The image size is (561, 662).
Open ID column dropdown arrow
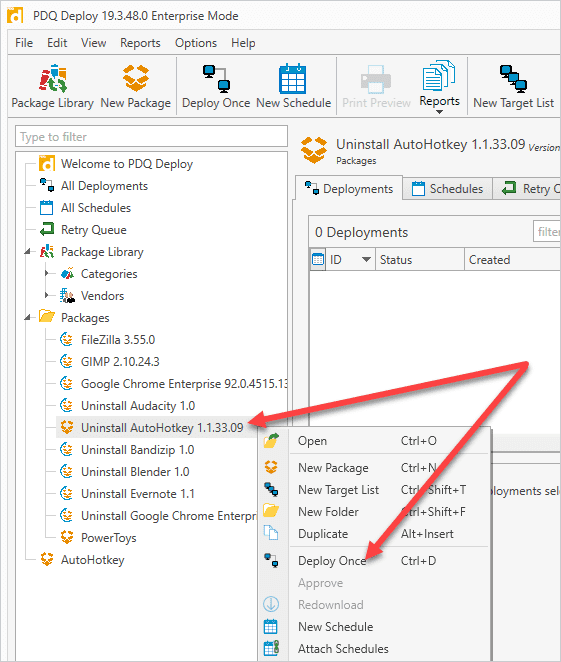click(366, 260)
